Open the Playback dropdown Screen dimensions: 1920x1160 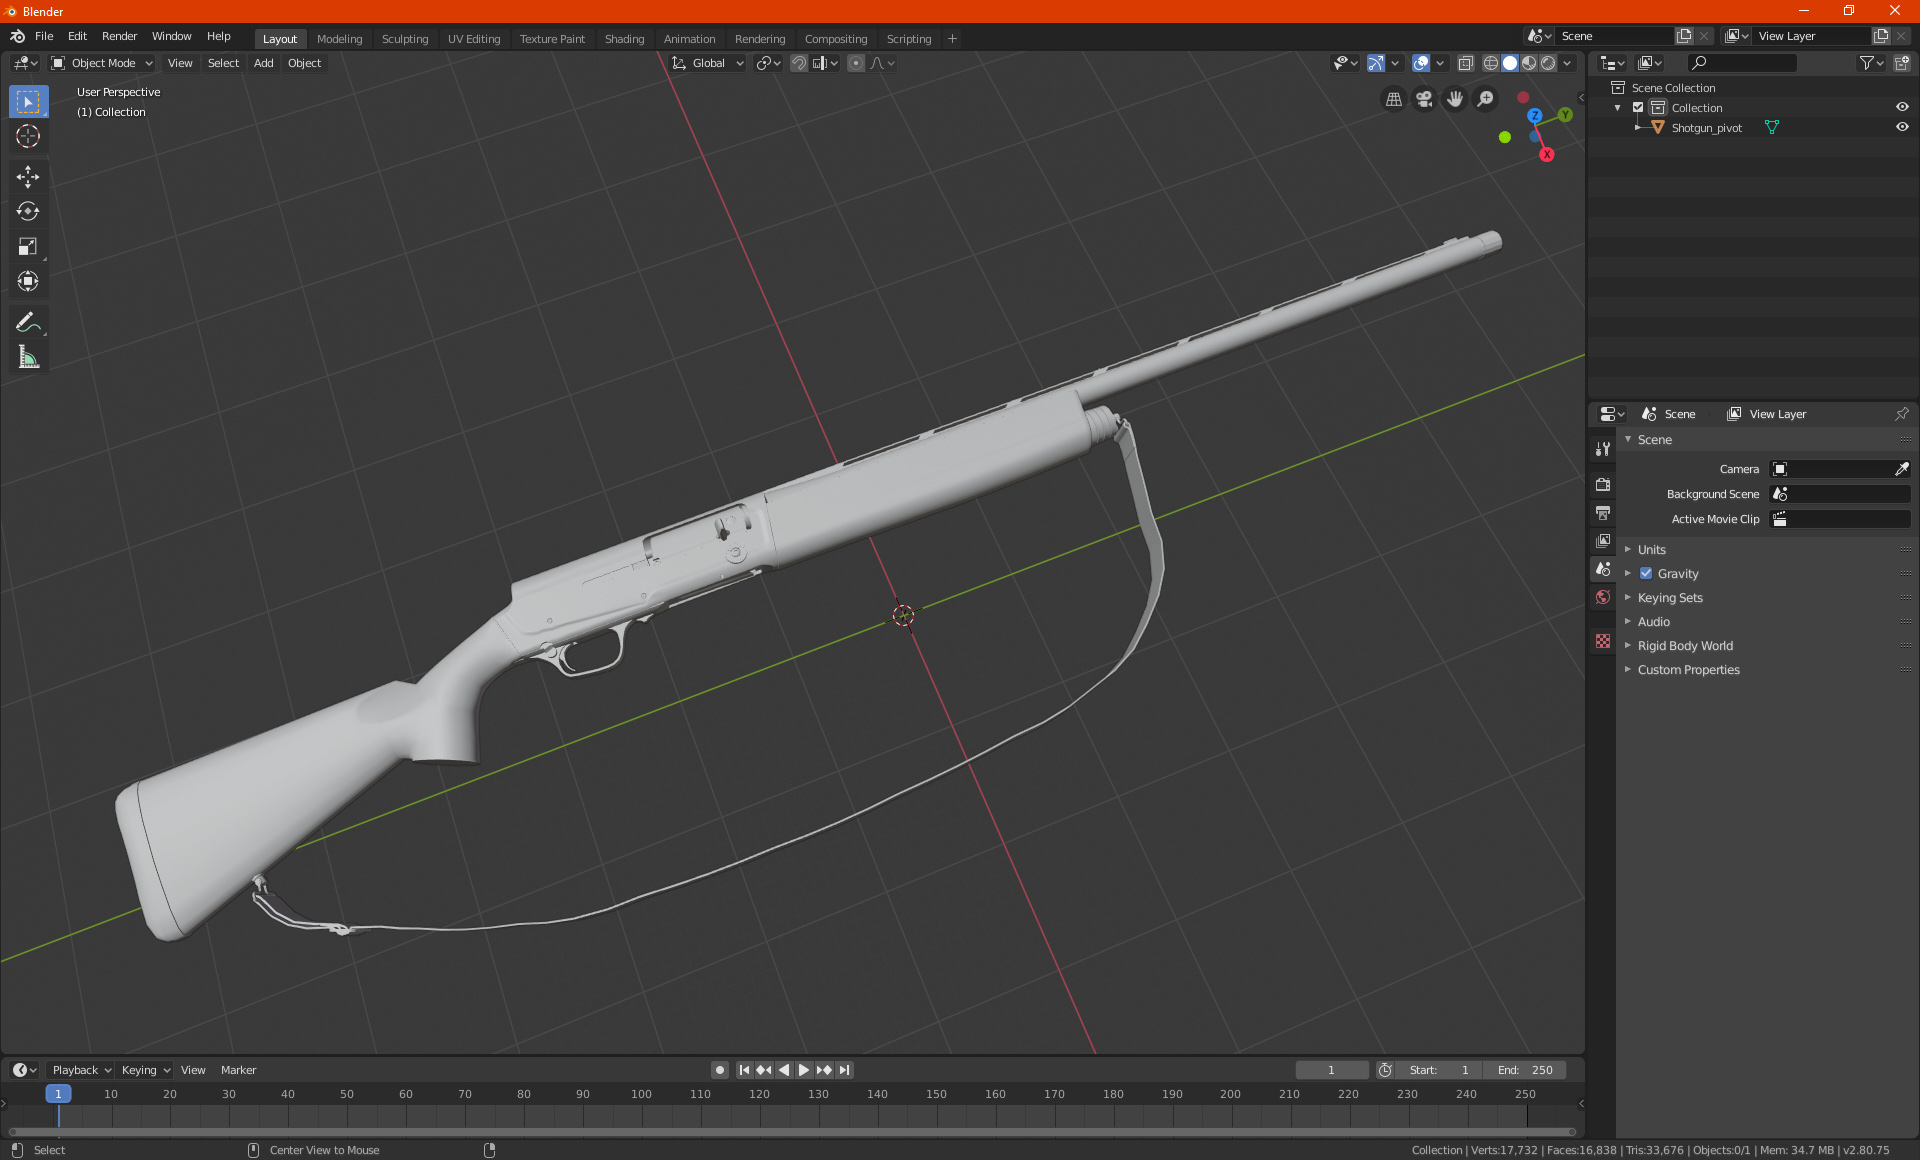(x=81, y=1070)
